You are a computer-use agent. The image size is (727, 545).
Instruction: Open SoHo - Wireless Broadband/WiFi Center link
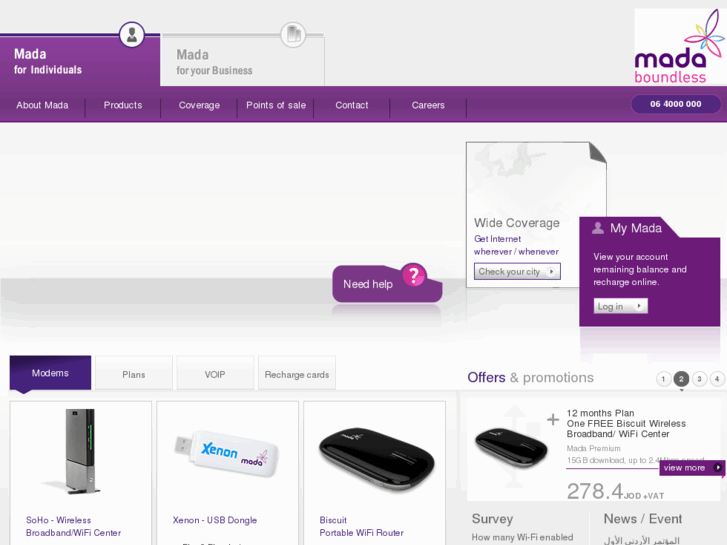point(73,526)
